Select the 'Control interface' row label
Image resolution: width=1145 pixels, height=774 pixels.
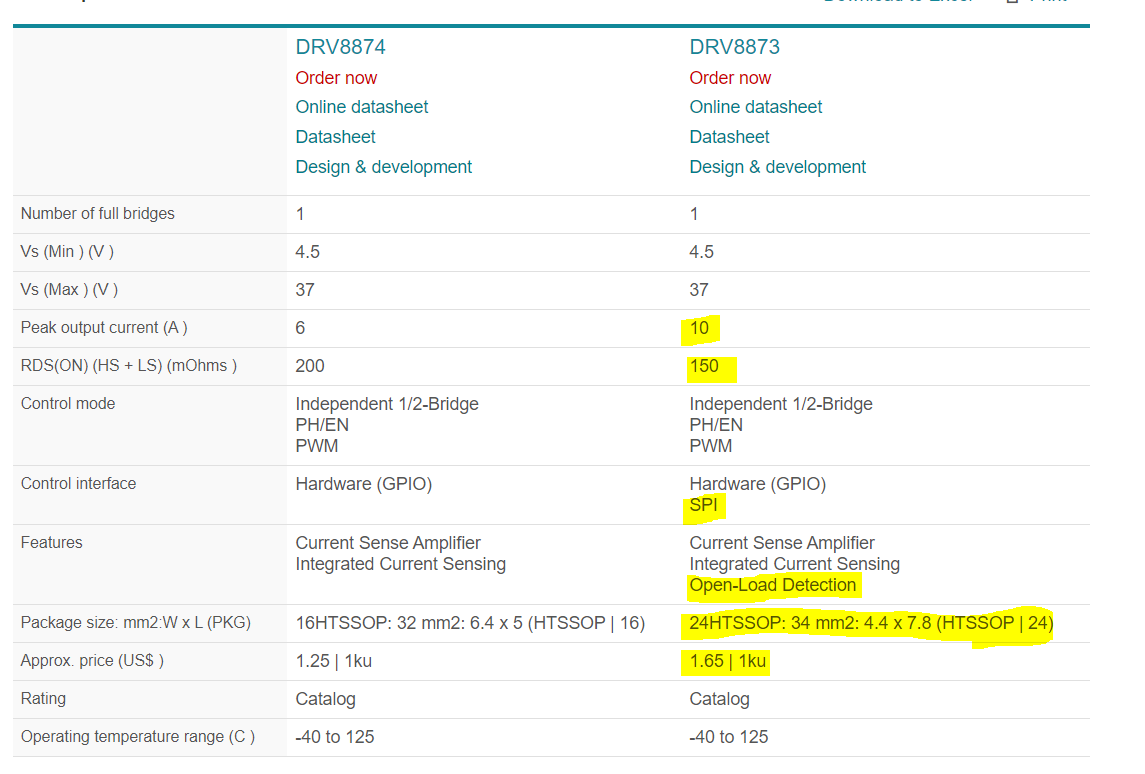(78, 484)
